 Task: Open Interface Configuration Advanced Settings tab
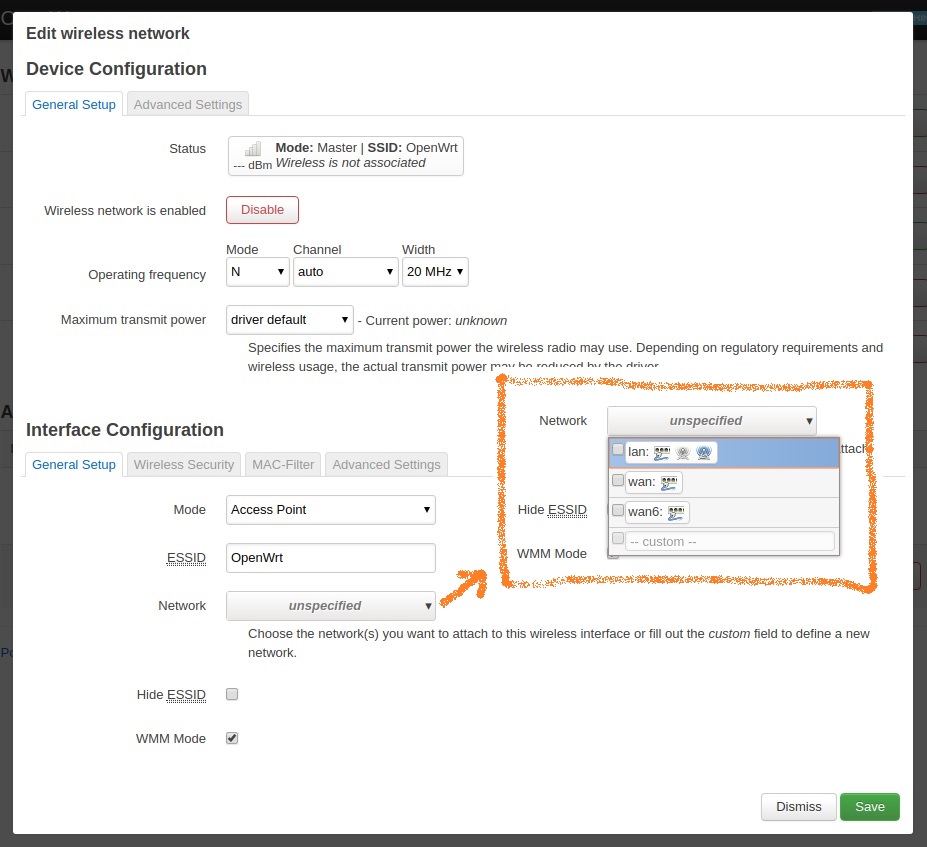pyautogui.click(x=387, y=465)
